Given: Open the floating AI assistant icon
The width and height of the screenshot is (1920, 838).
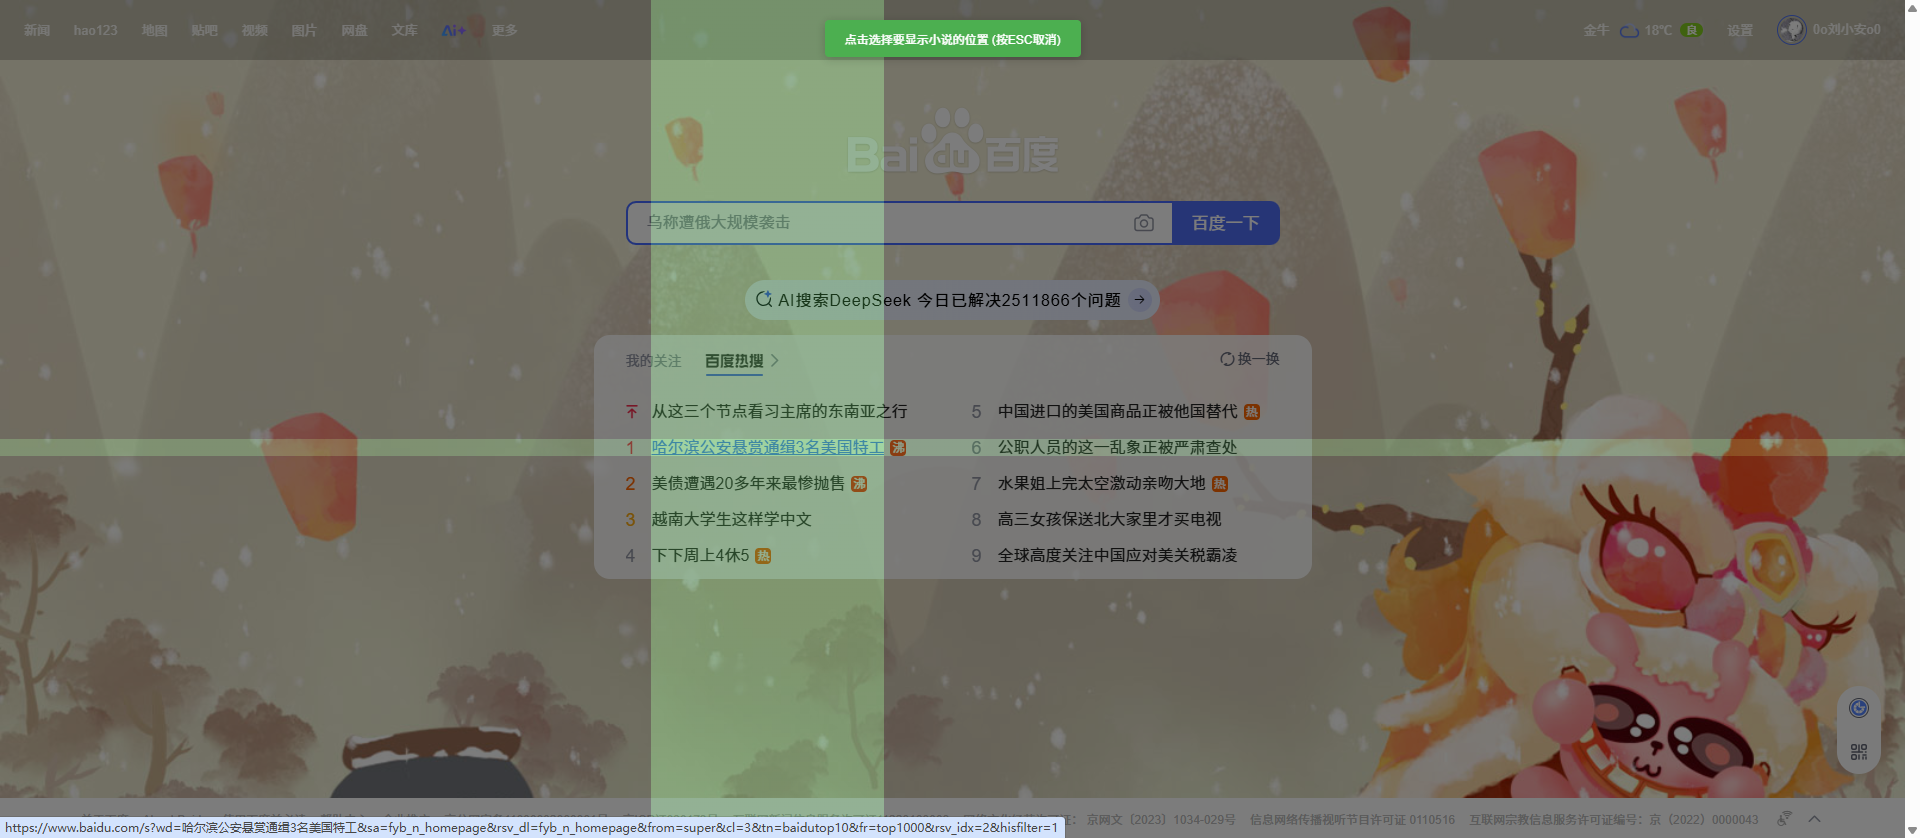Looking at the screenshot, I should coord(1859,708).
